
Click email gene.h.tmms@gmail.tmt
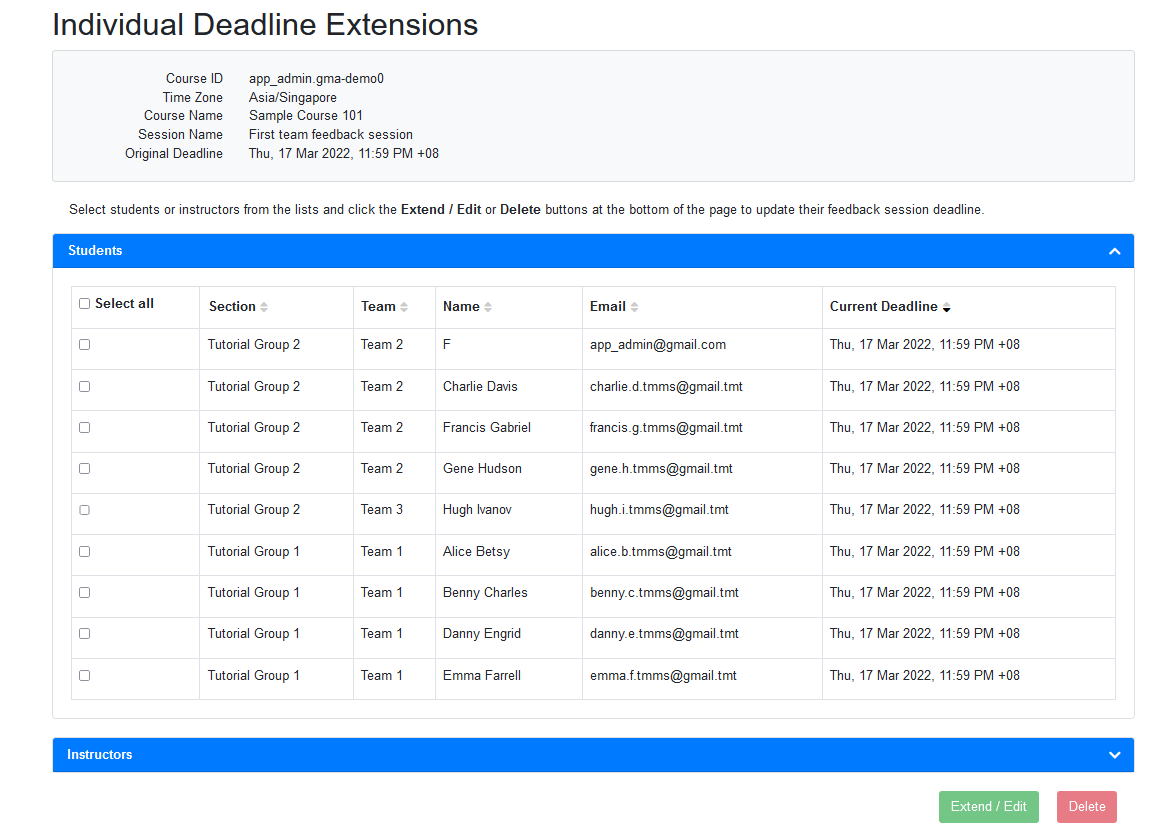(x=661, y=469)
